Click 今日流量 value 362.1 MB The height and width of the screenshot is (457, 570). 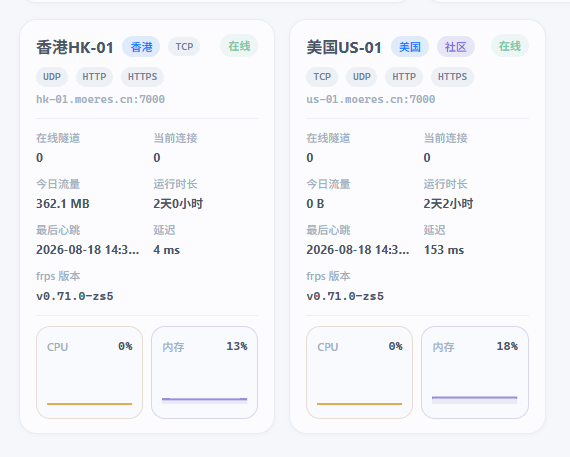click(x=63, y=204)
